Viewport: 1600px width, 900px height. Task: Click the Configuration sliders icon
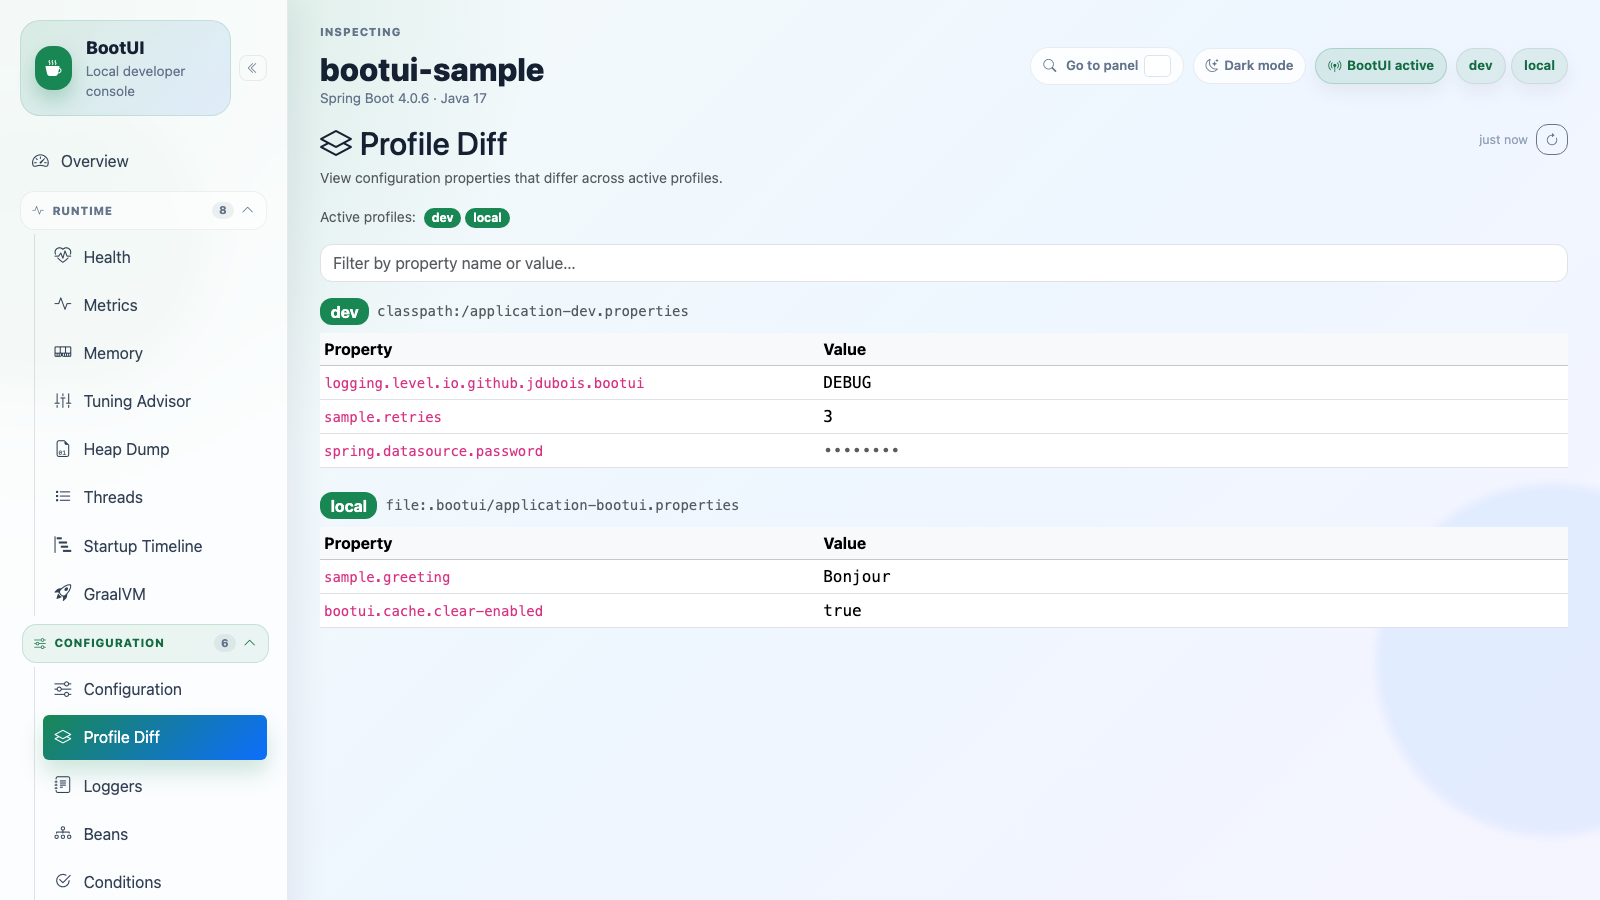pos(63,689)
